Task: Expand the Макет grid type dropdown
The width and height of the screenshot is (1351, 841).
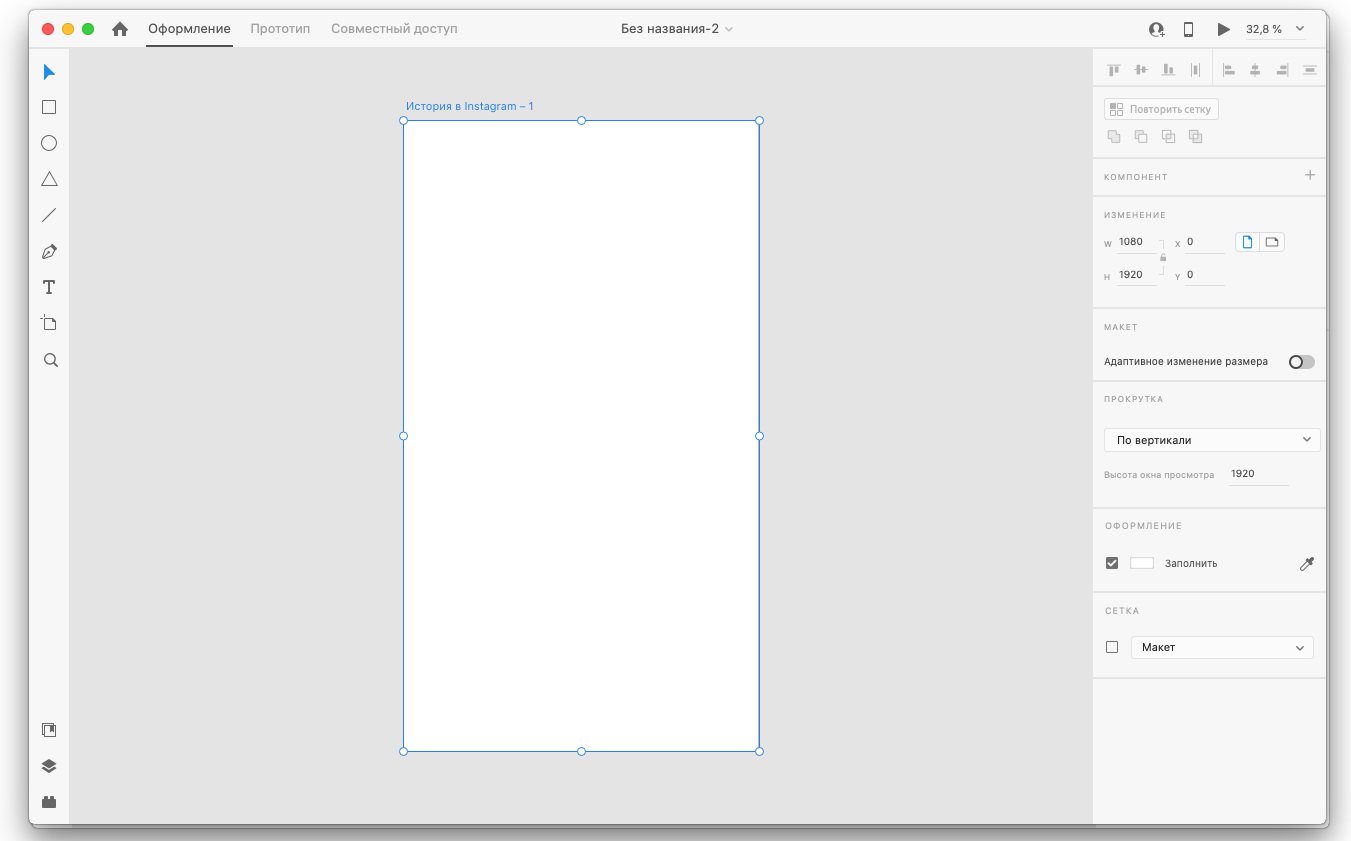Action: coord(1222,648)
